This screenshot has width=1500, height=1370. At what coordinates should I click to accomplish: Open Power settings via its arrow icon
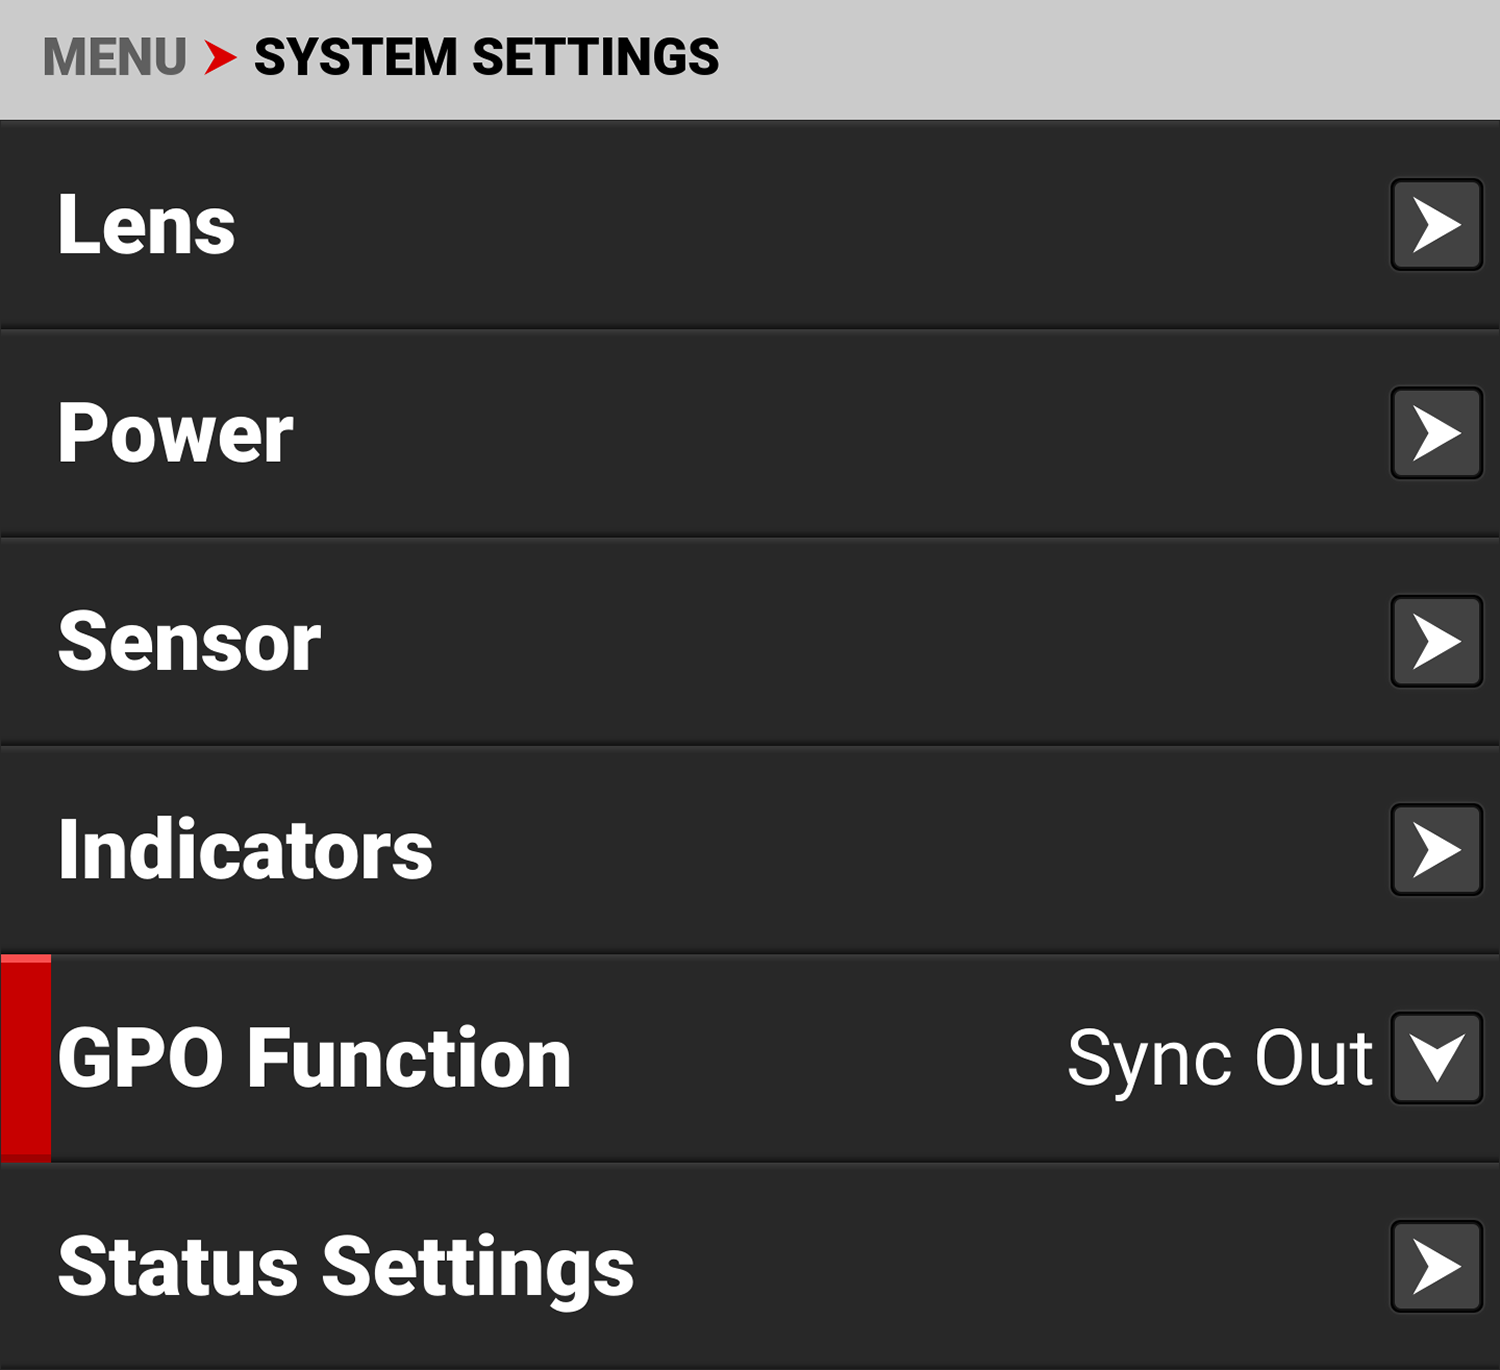click(1436, 433)
